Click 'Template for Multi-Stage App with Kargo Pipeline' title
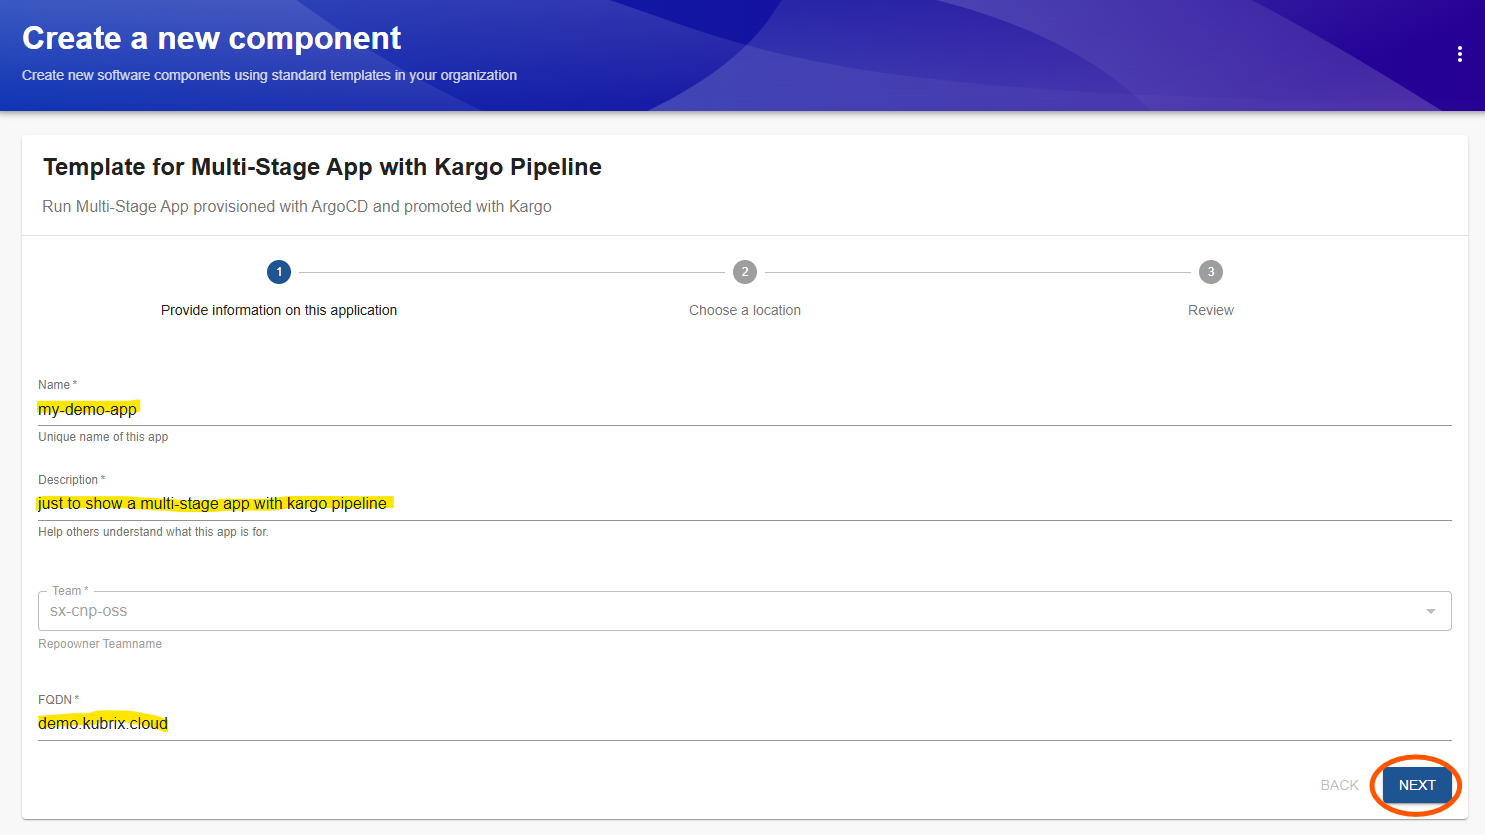 coord(322,167)
